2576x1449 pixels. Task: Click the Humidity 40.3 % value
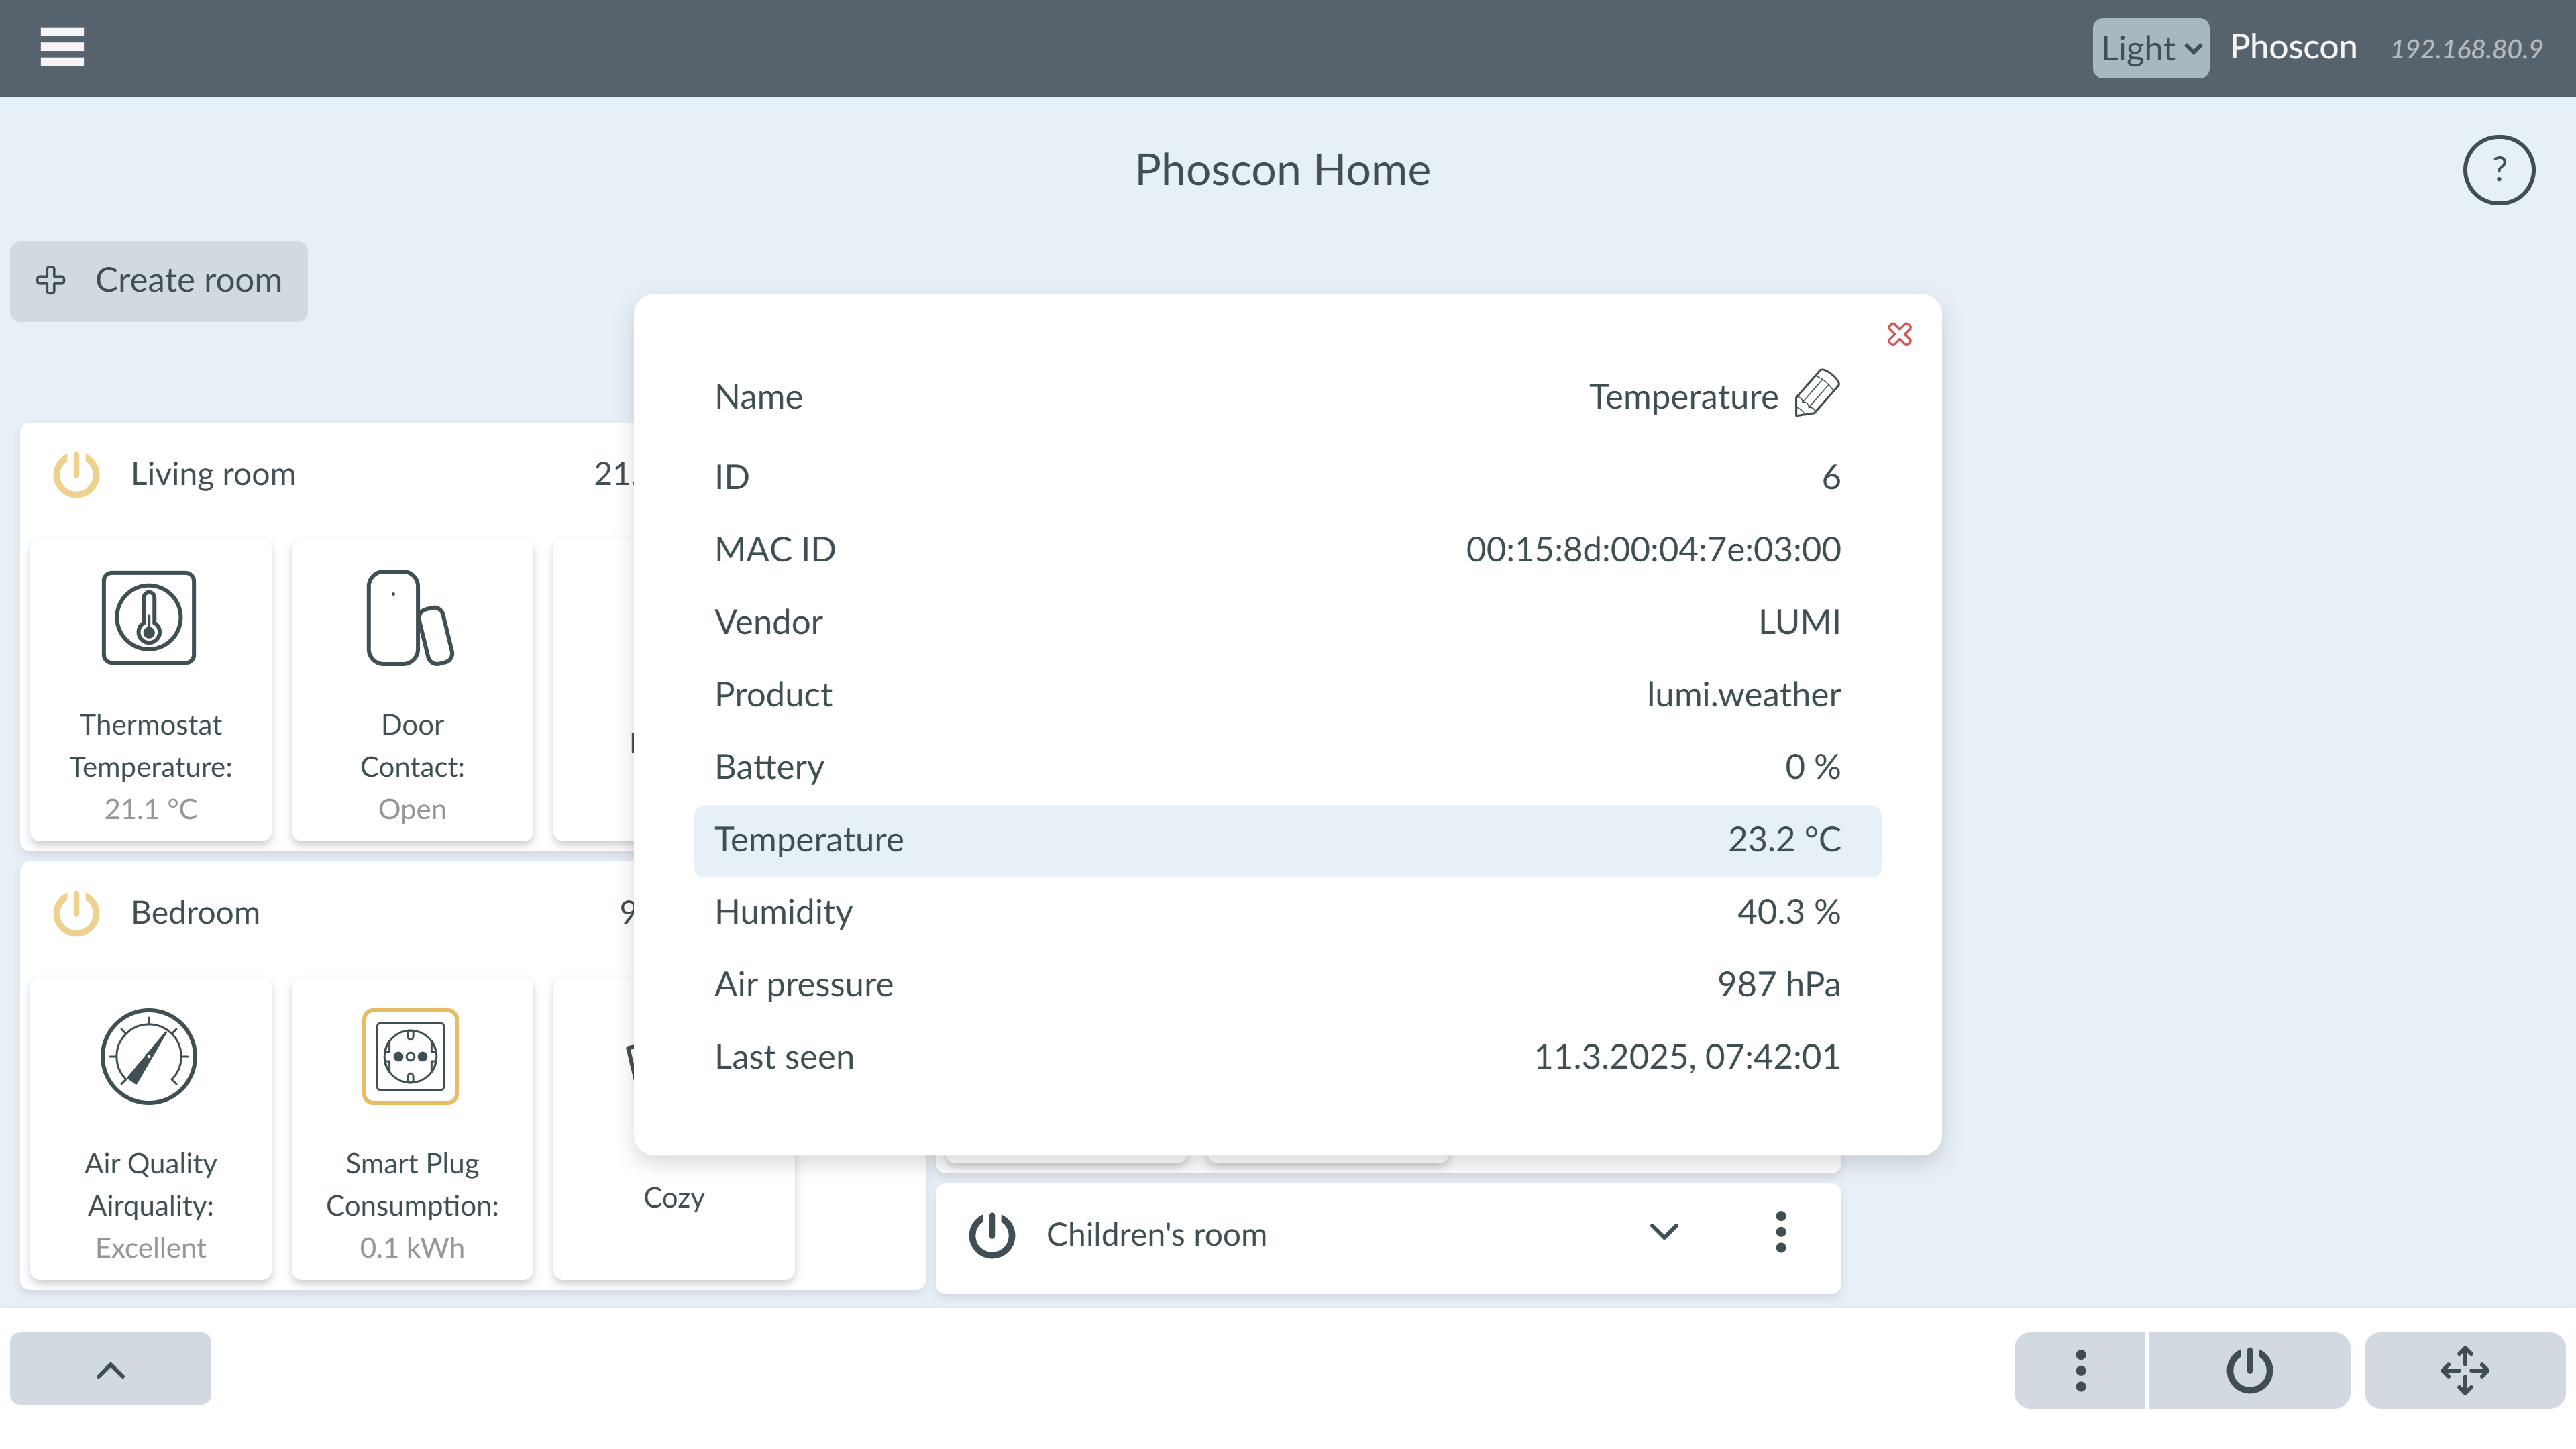coord(1788,913)
